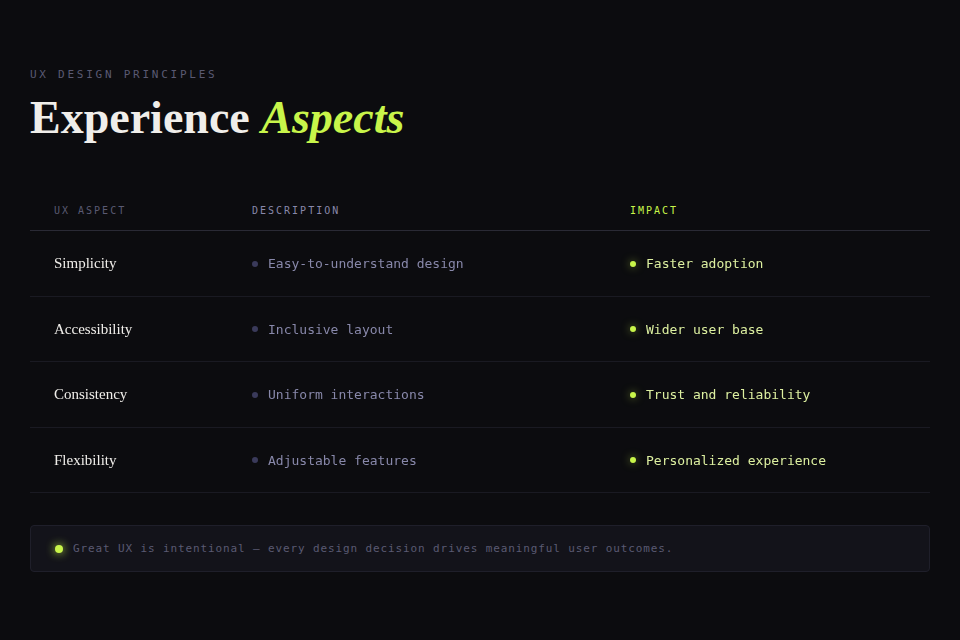Click the Simplicity row label

point(85,263)
